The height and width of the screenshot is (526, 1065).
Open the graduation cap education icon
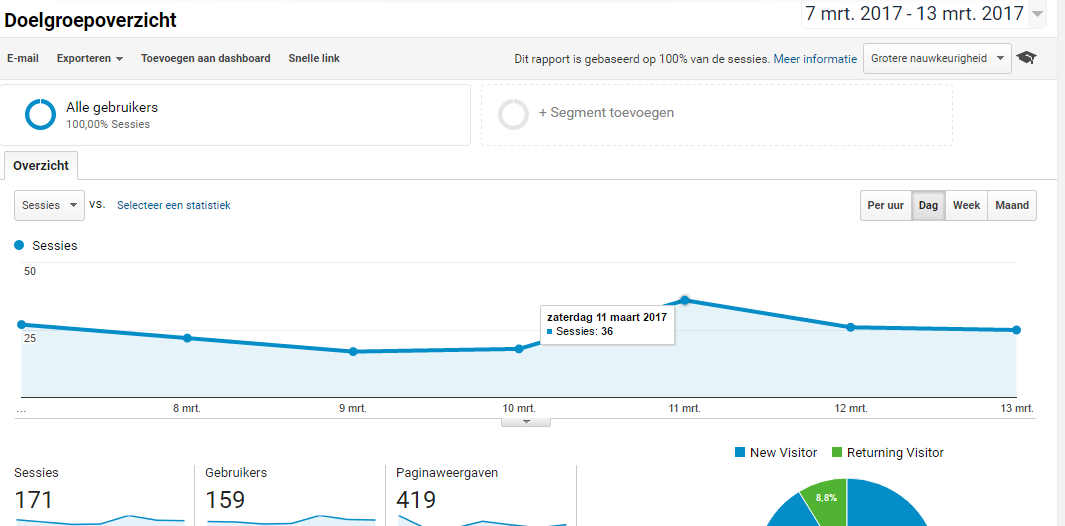point(1026,58)
